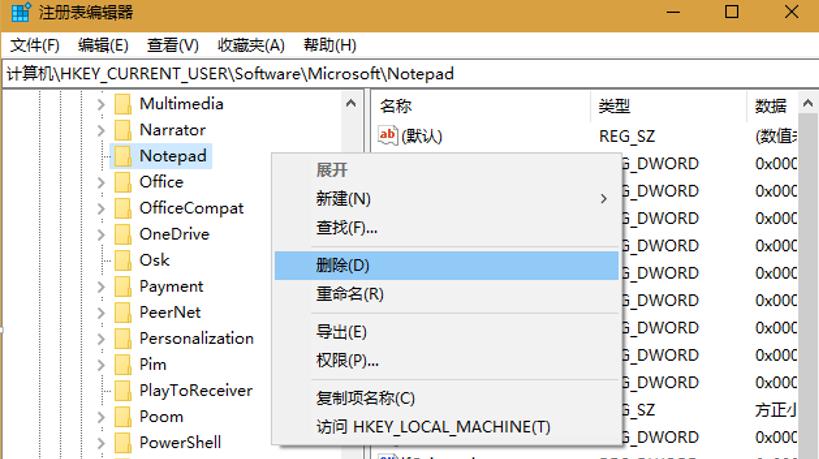819x459 pixels.
Task: Click the Poom folder icon
Action: (123, 417)
